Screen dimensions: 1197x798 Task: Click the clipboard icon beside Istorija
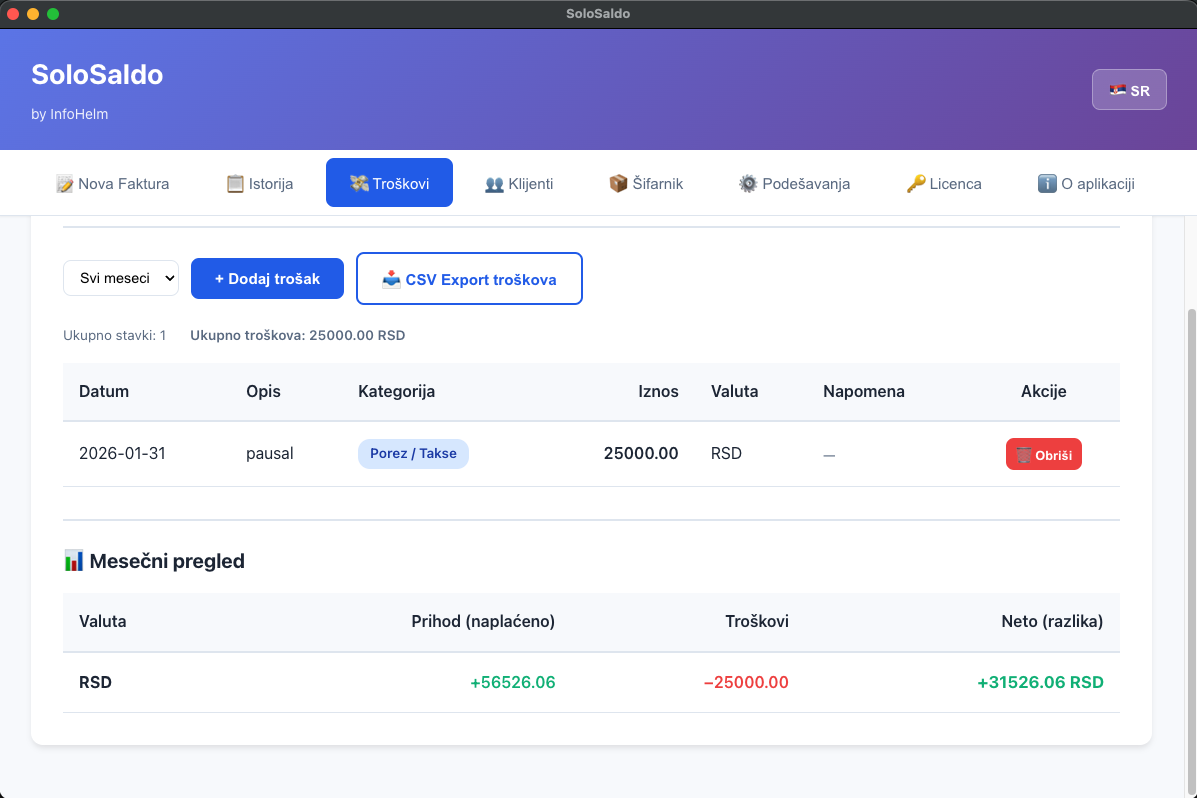(235, 184)
